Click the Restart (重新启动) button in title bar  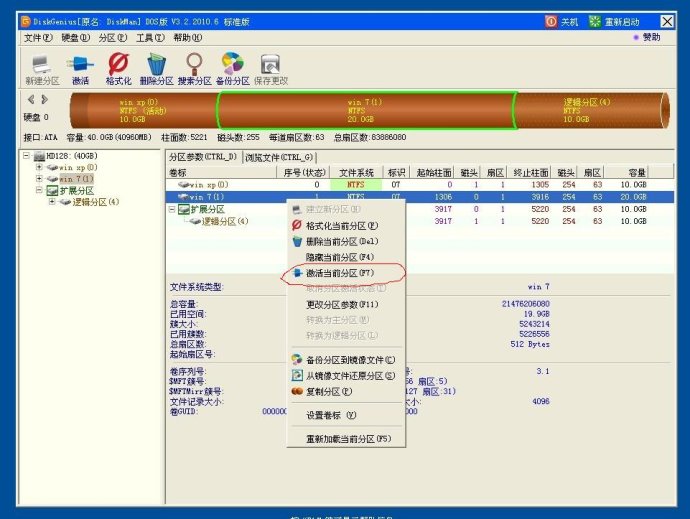pos(614,22)
